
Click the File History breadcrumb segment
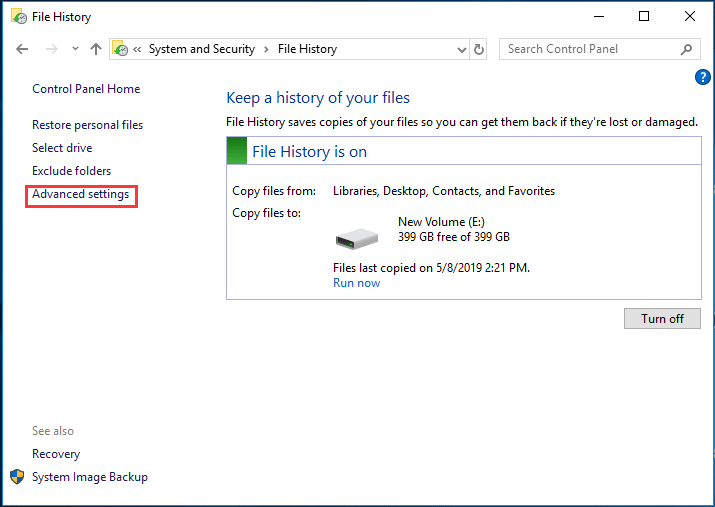click(x=307, y=49)
